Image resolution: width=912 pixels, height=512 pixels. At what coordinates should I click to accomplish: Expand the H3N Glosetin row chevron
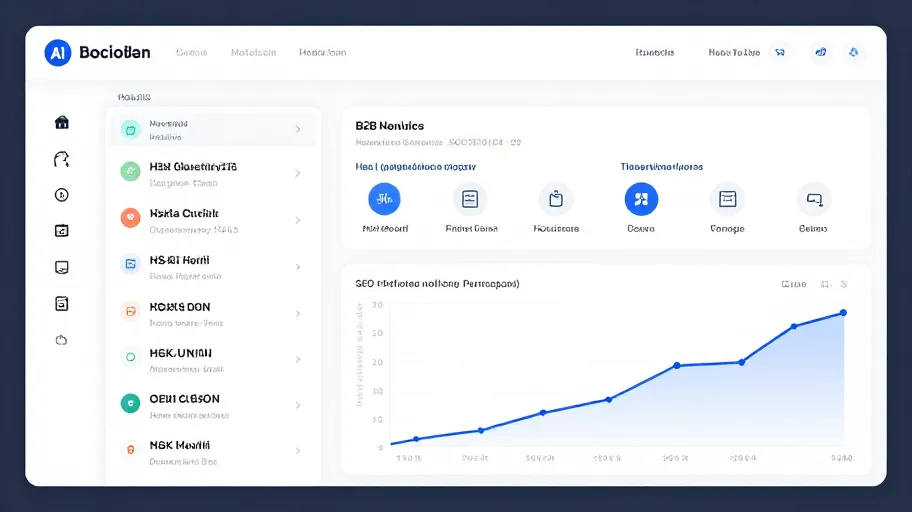[298, 173]
